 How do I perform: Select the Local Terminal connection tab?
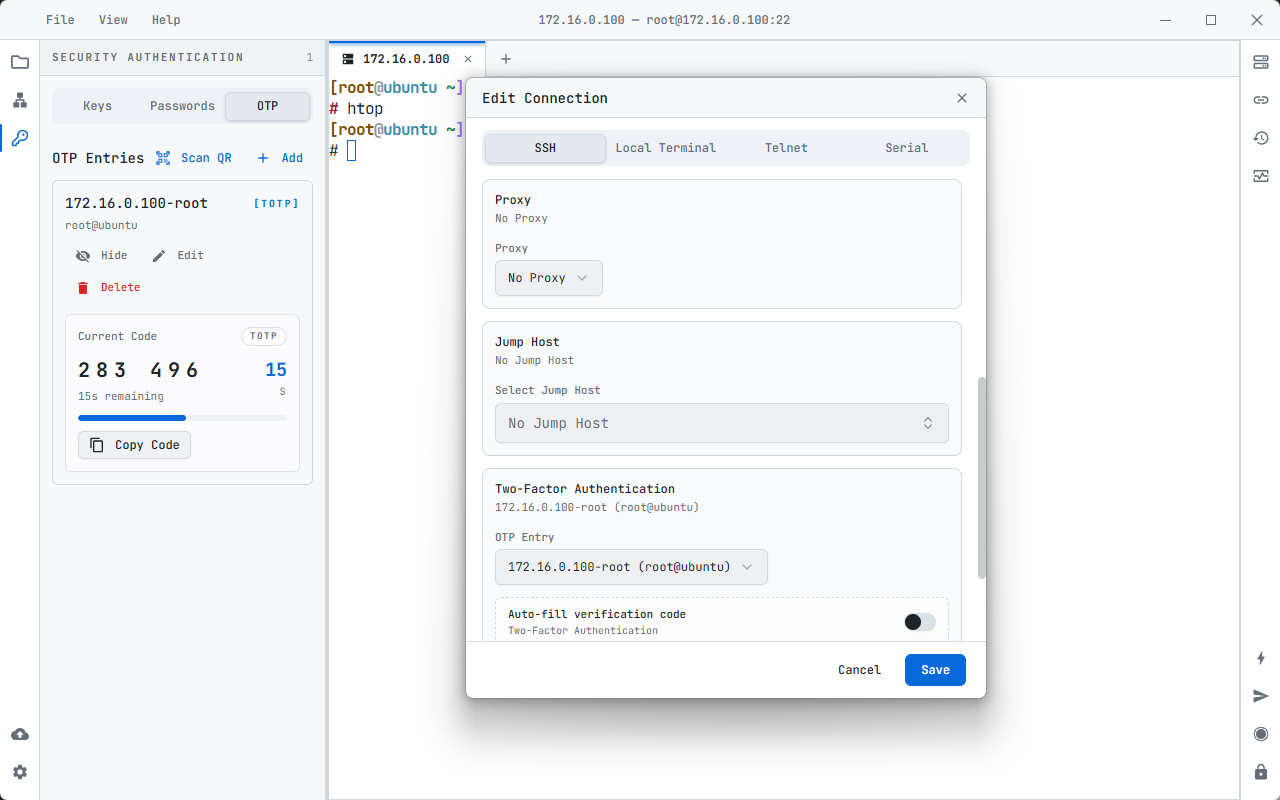point(666,148)
